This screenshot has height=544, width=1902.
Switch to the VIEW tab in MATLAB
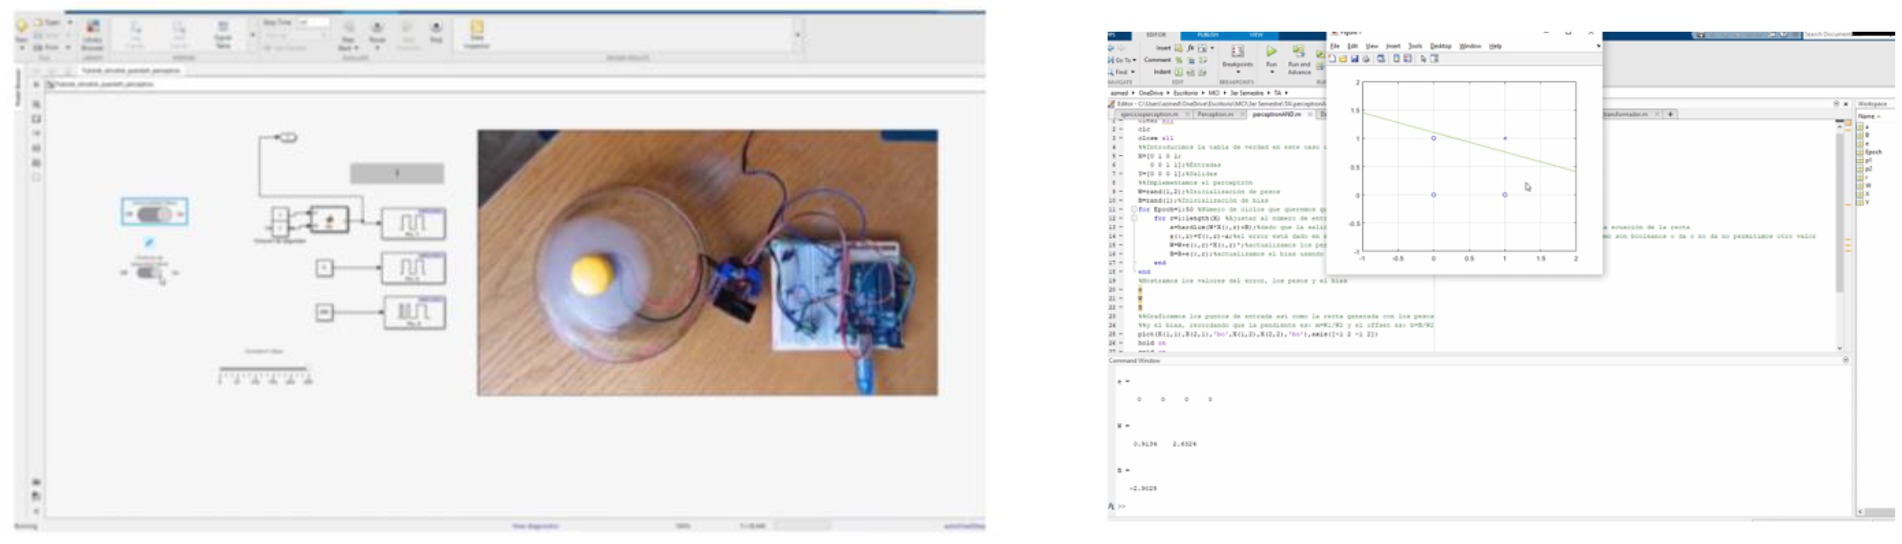point(1256,35)
